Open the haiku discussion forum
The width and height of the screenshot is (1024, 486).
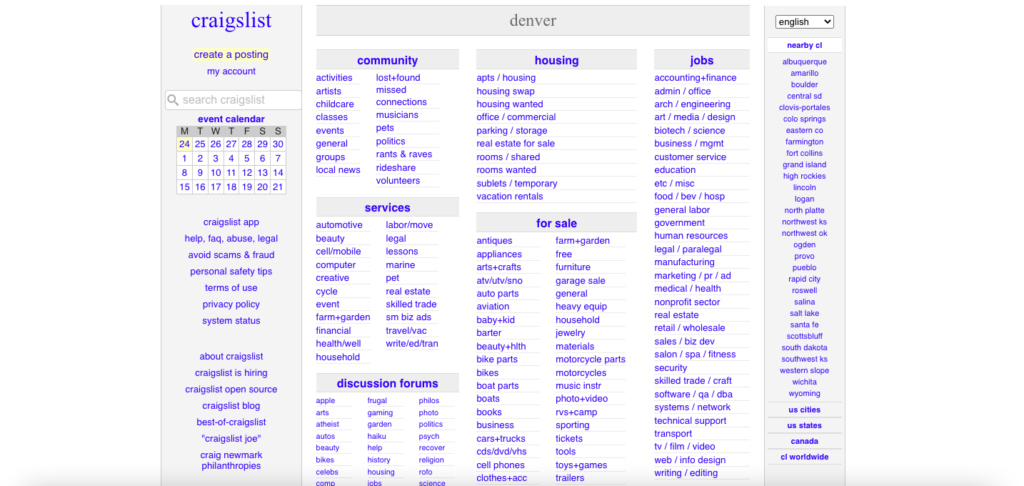click(377, 436)
